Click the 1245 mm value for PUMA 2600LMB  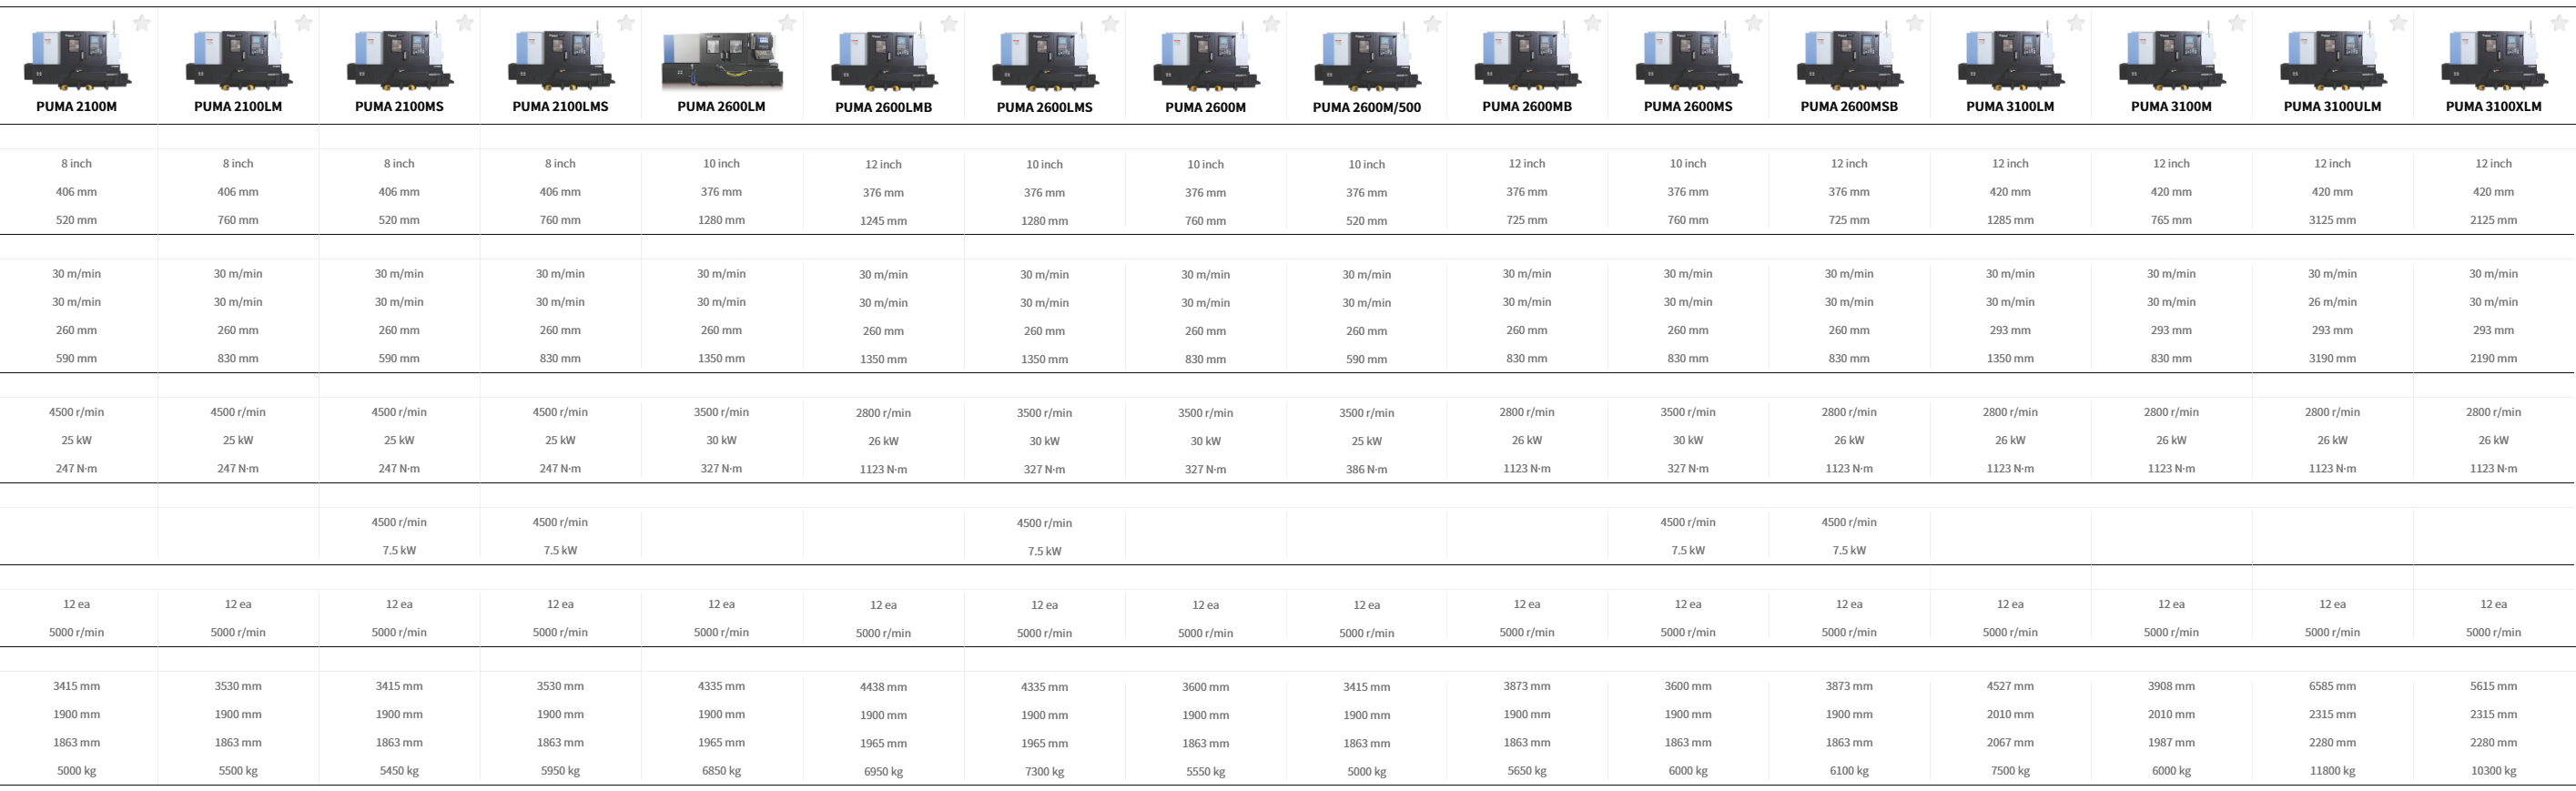[x=883, y=221]
